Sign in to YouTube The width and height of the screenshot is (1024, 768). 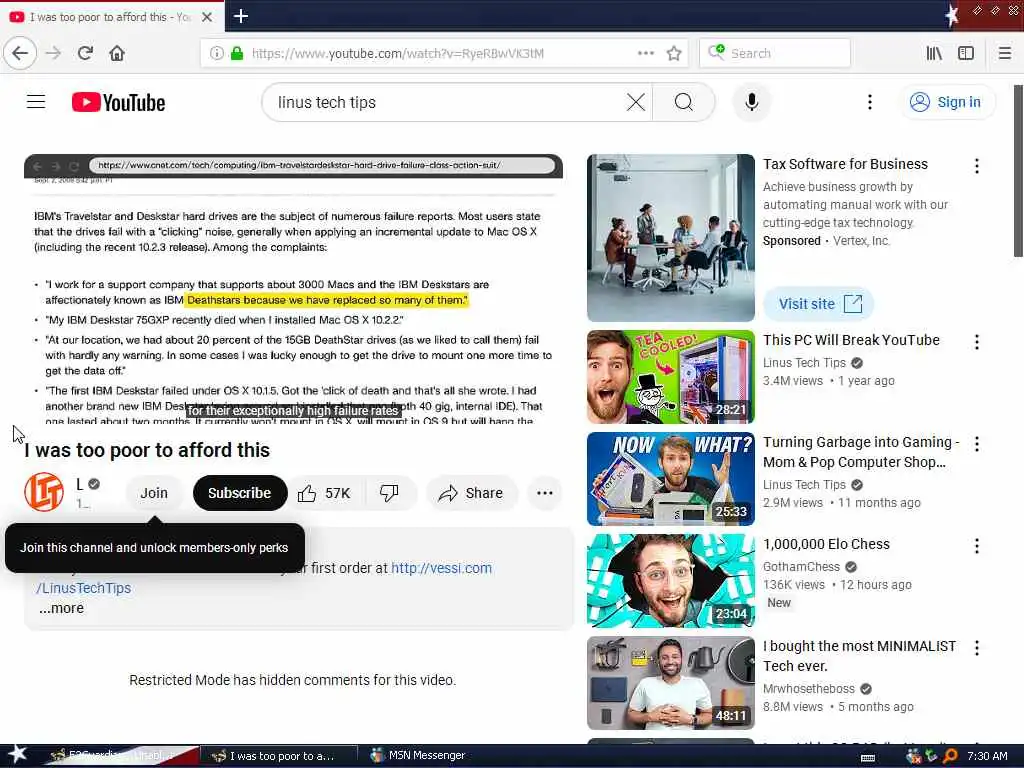click(946, 102)
